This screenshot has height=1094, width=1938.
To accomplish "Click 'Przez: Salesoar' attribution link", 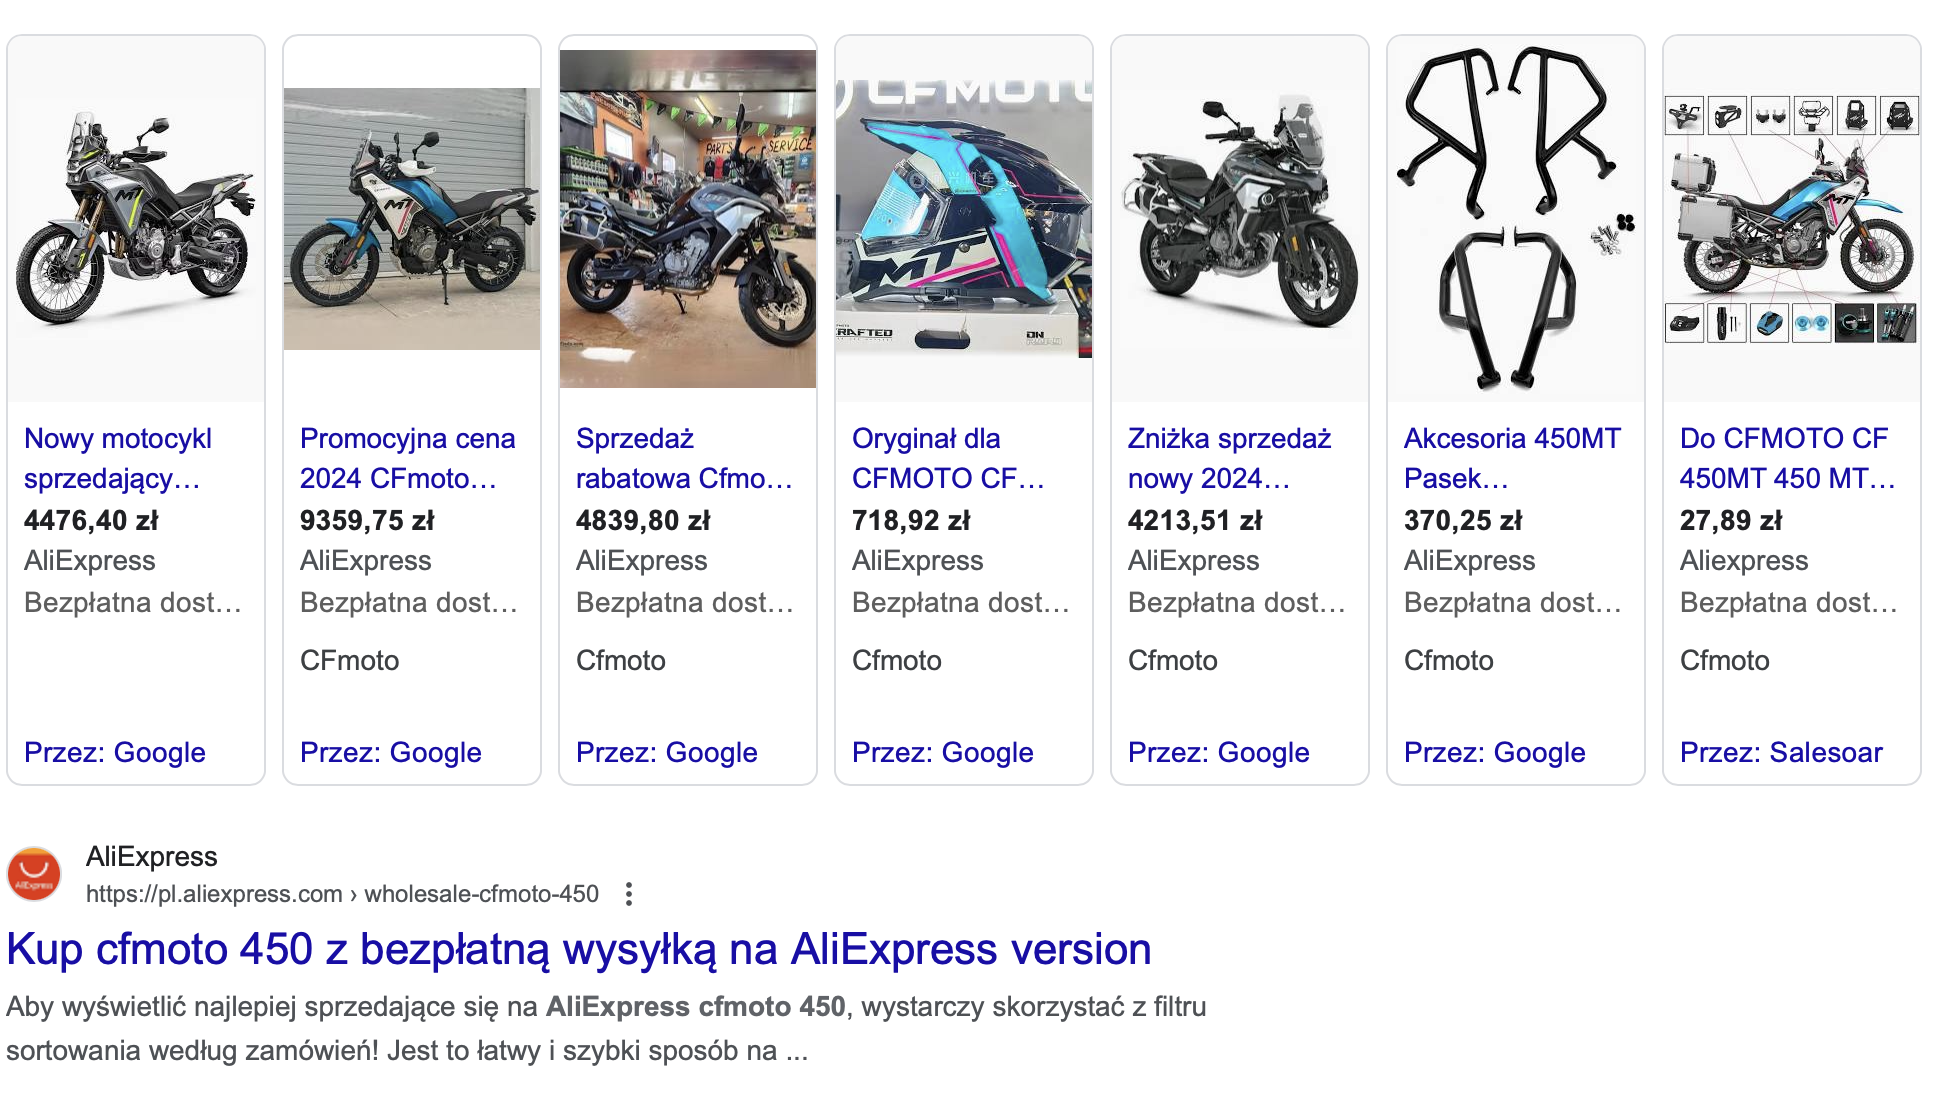I will click(1781, 752).
